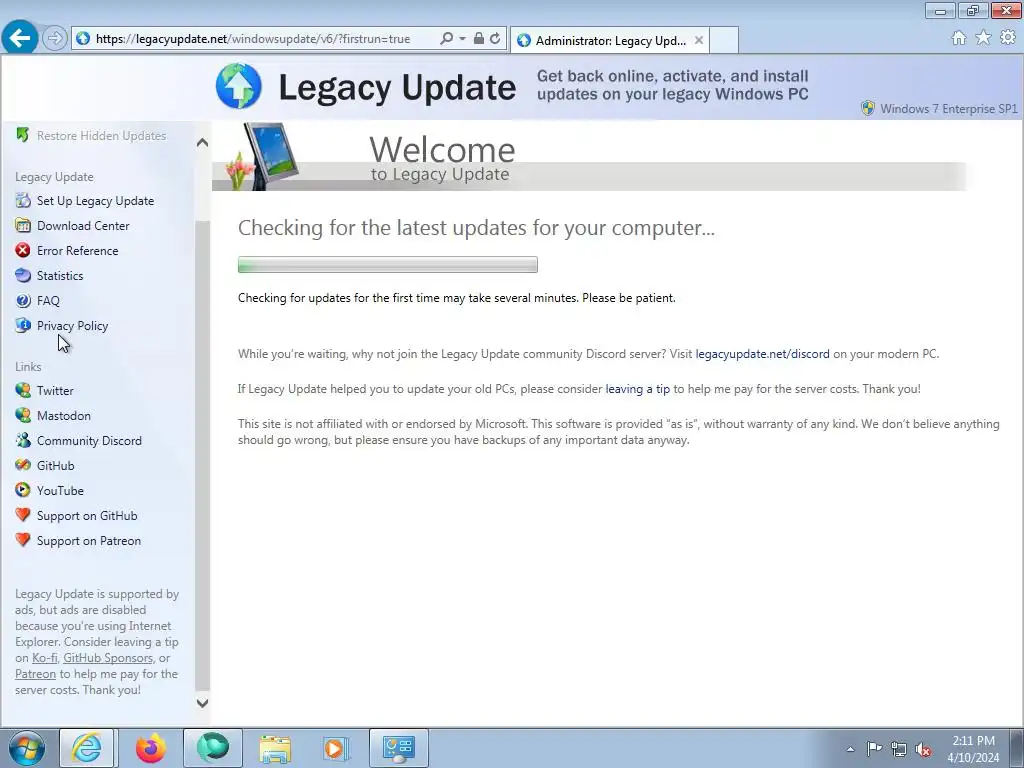
Task: Open the address bar dropdown arrow
Action: tap(462, 39)
